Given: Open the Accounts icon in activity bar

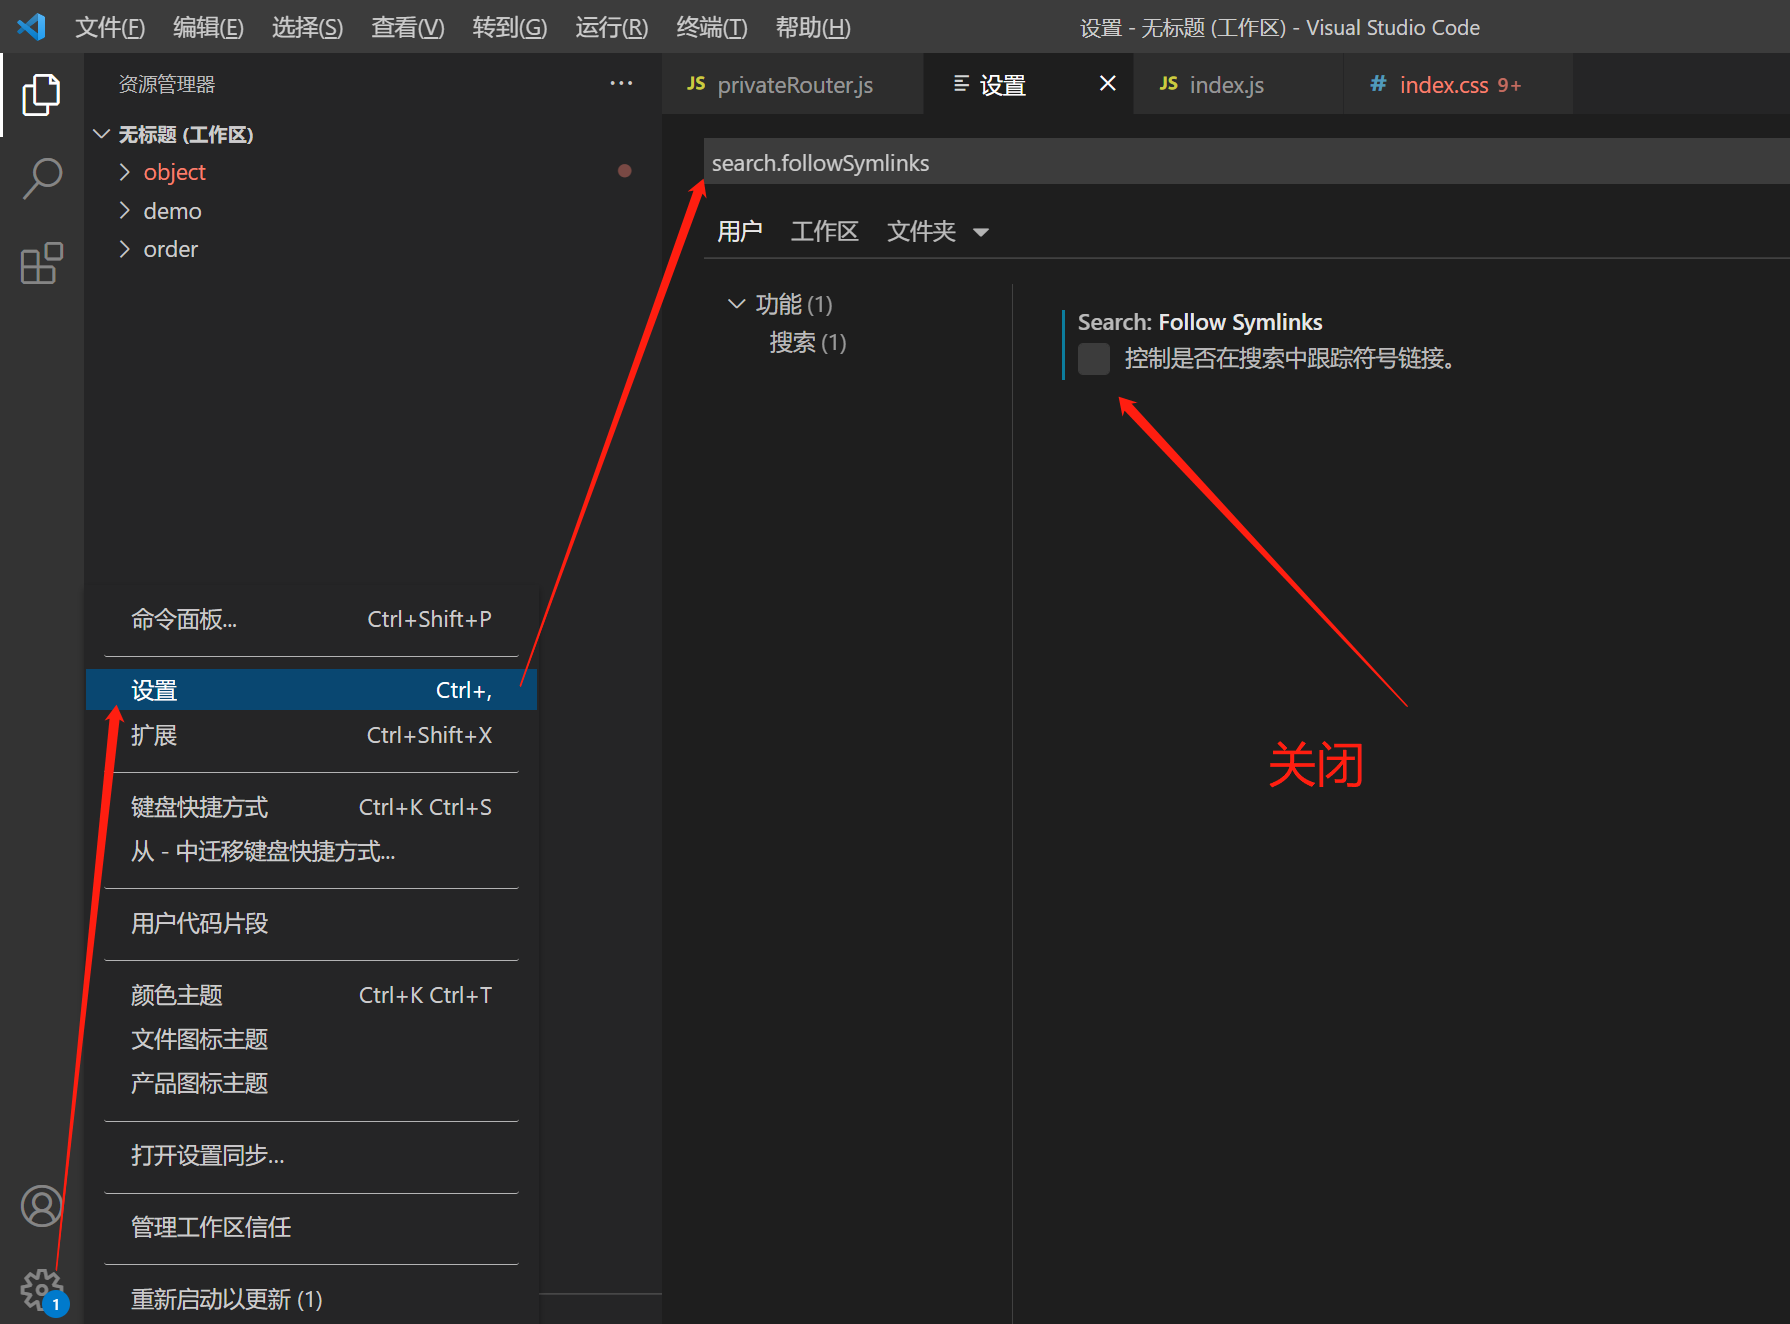Looking at the screenshot, I should tap(40, 1206).
